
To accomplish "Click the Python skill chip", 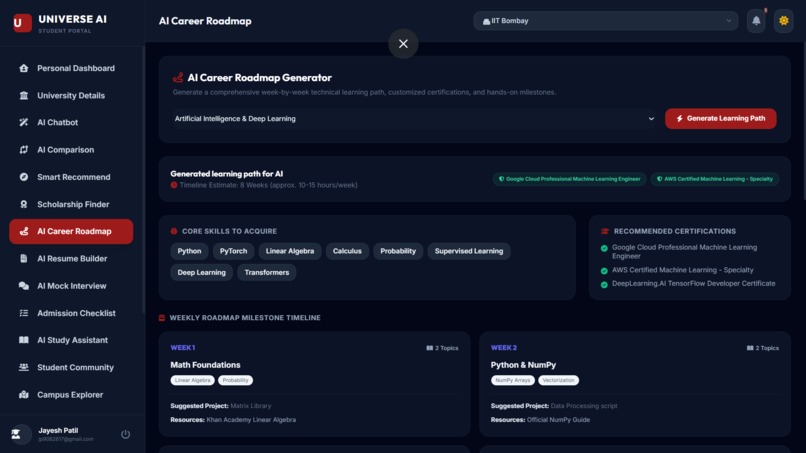I will 189,251.
